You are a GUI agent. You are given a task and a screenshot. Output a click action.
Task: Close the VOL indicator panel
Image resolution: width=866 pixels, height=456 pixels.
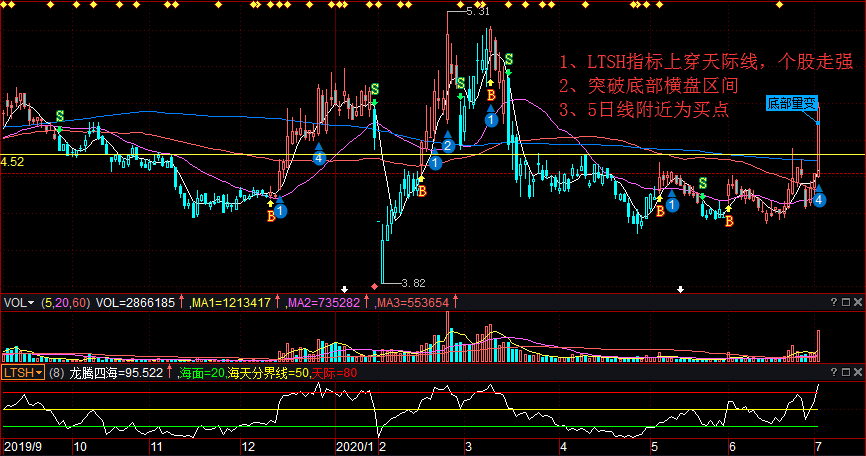859,301
